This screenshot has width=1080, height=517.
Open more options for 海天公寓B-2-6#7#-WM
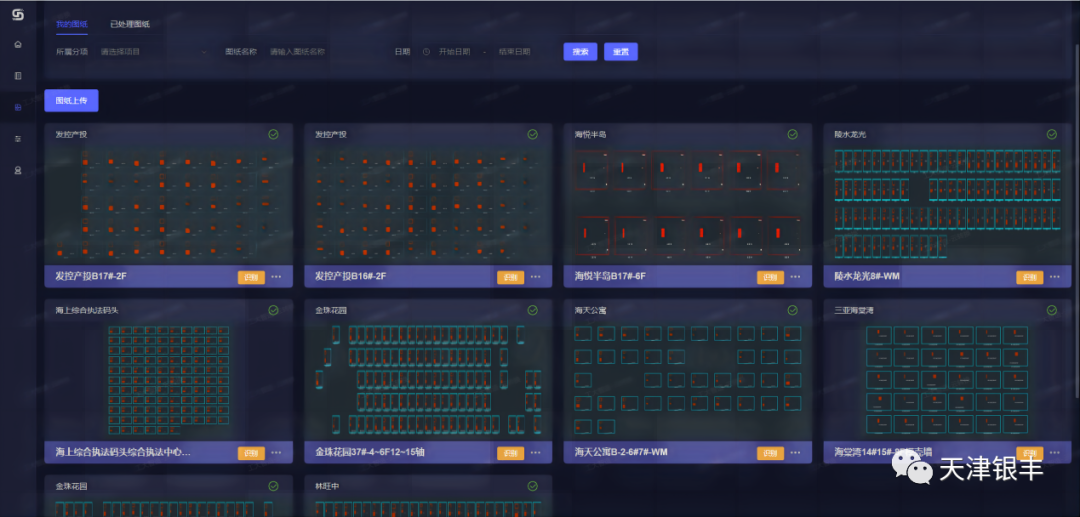coord(796,452)
